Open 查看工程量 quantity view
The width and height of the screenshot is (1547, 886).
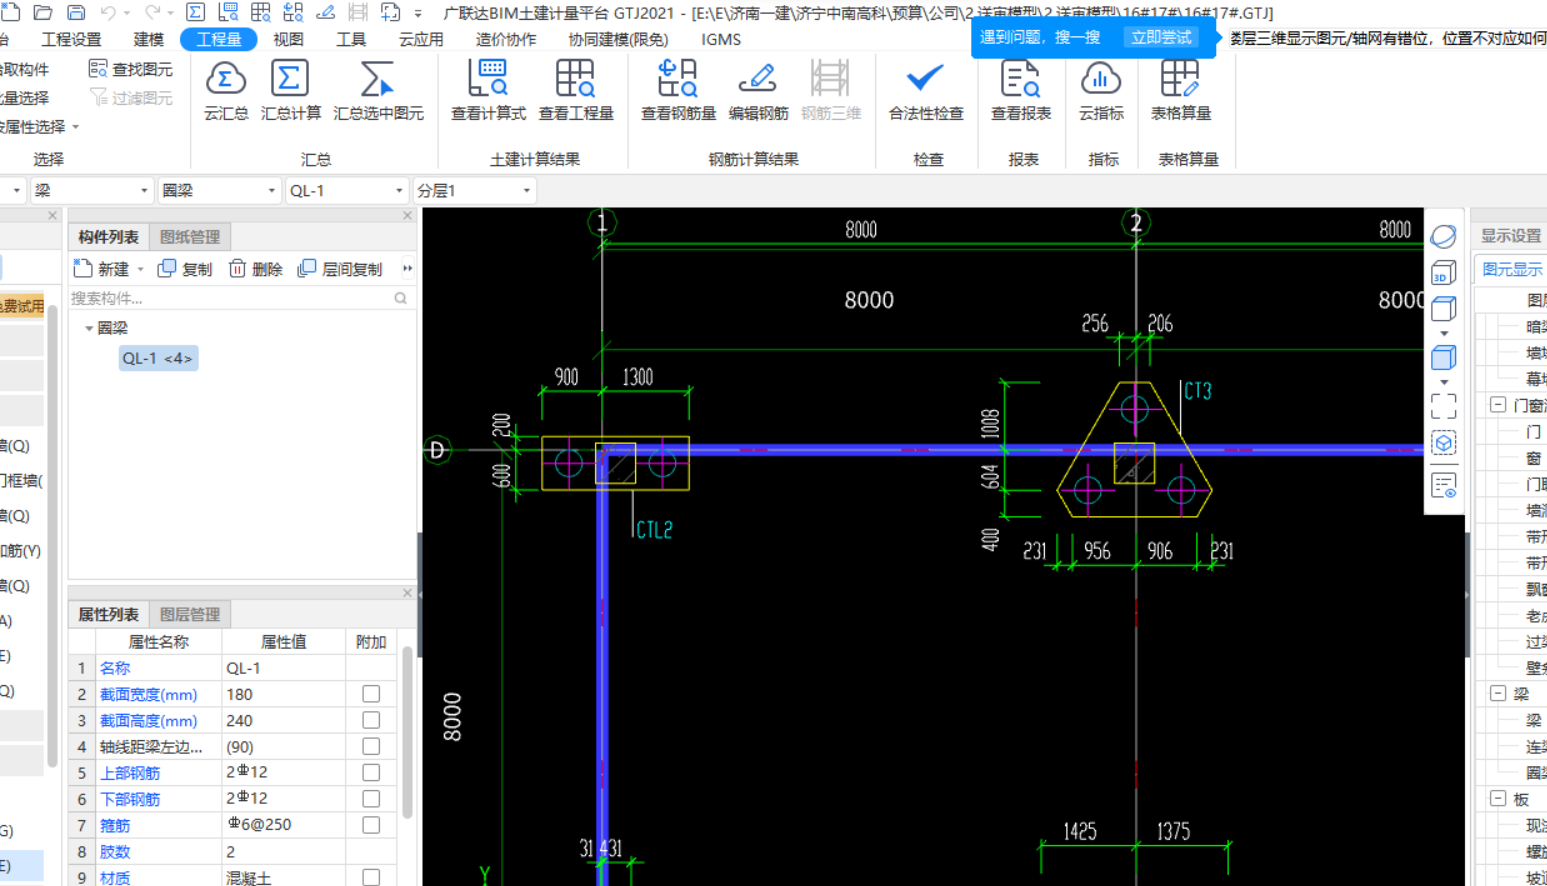[x=576, y=91]
